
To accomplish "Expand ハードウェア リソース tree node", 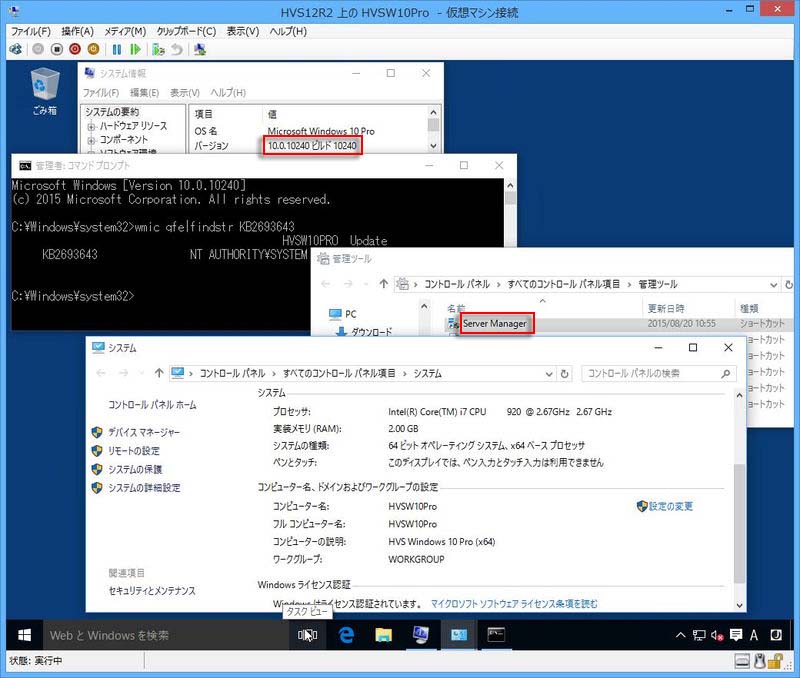I will [91, 127].
